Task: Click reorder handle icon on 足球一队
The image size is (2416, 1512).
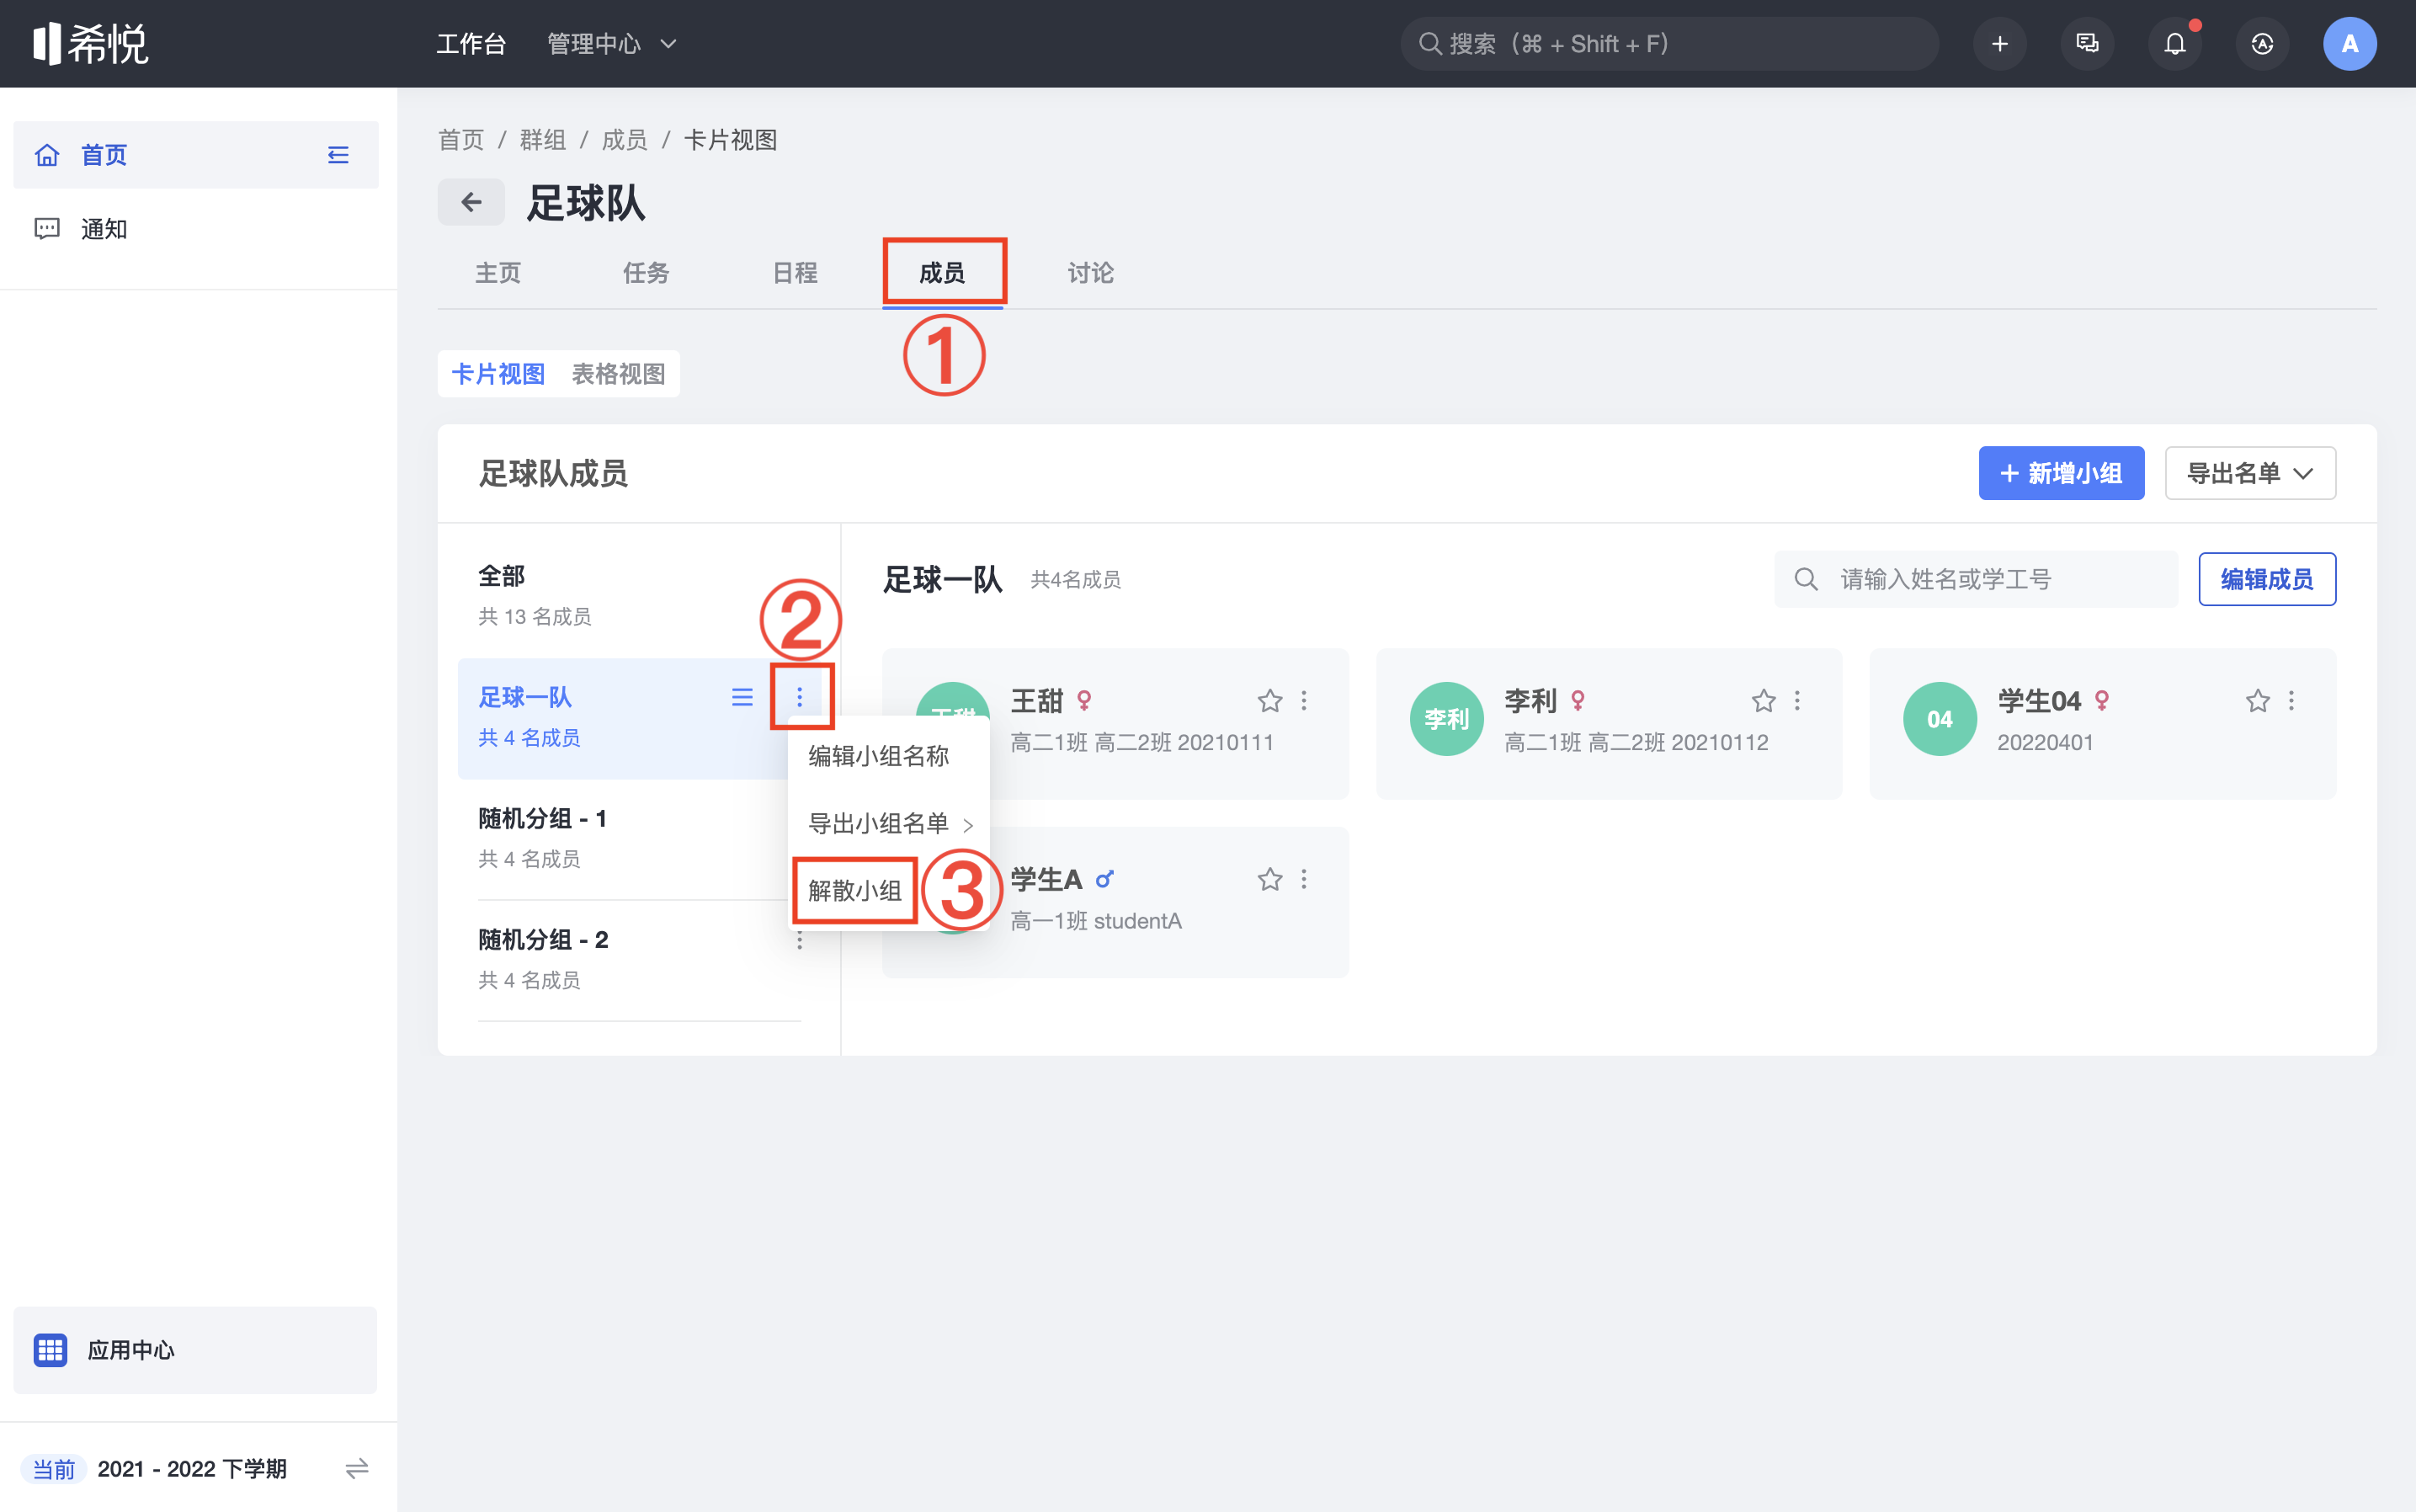Action: tap(742, 697)
